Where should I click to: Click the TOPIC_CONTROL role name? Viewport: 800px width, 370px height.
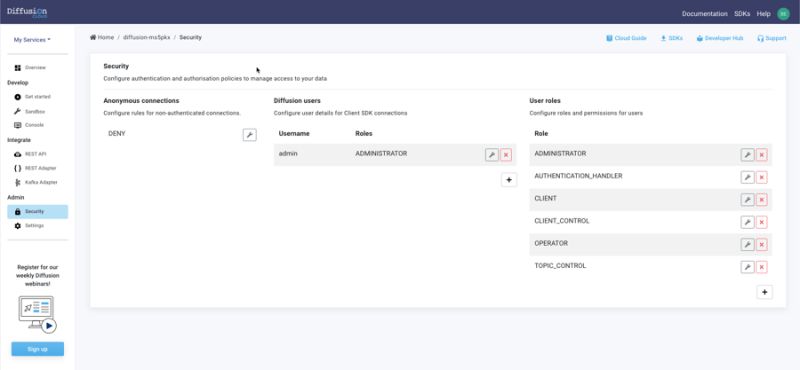tap(560, 266)
